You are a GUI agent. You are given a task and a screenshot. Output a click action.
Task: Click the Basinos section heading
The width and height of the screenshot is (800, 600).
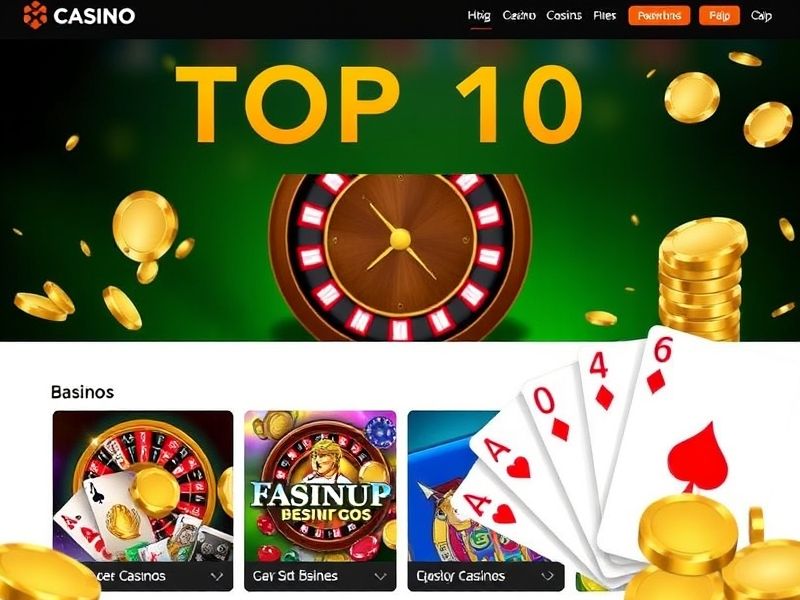click(82, 392)
